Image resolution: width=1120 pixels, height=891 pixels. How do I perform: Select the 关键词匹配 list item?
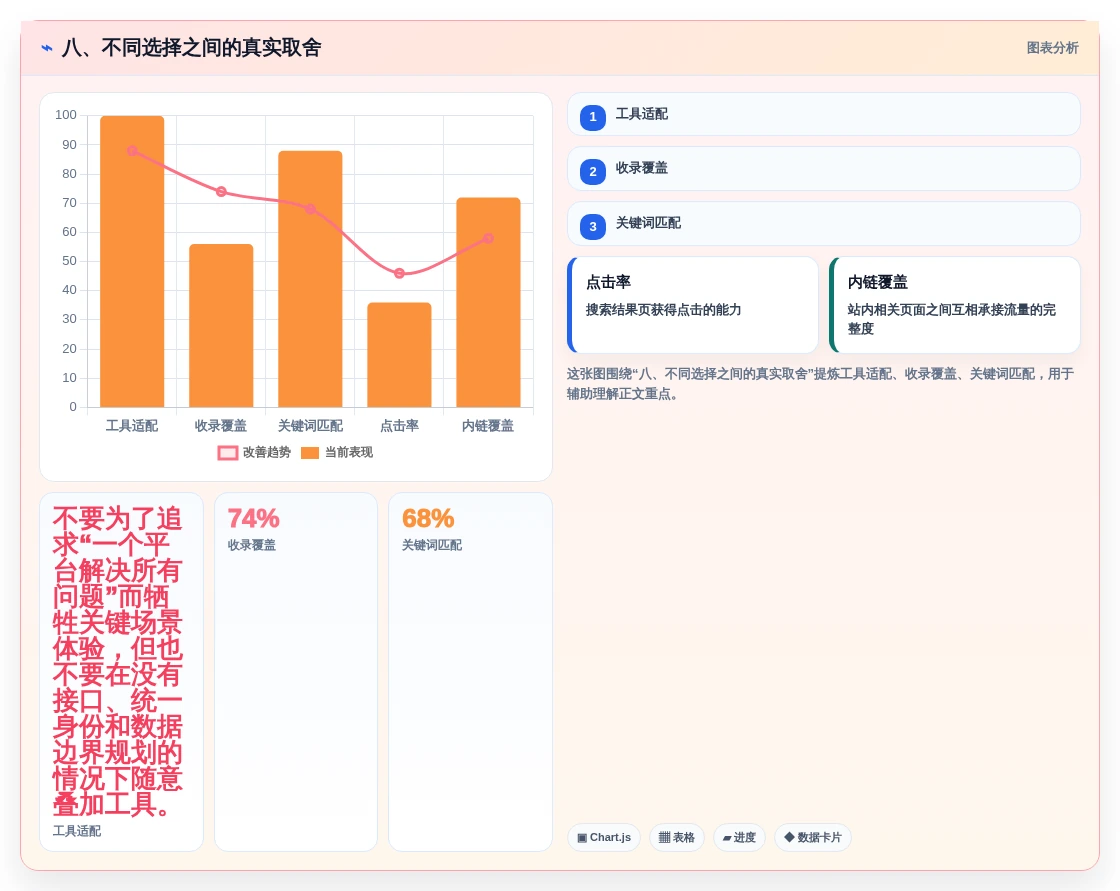pyautogui.click(x=824, y=224)
